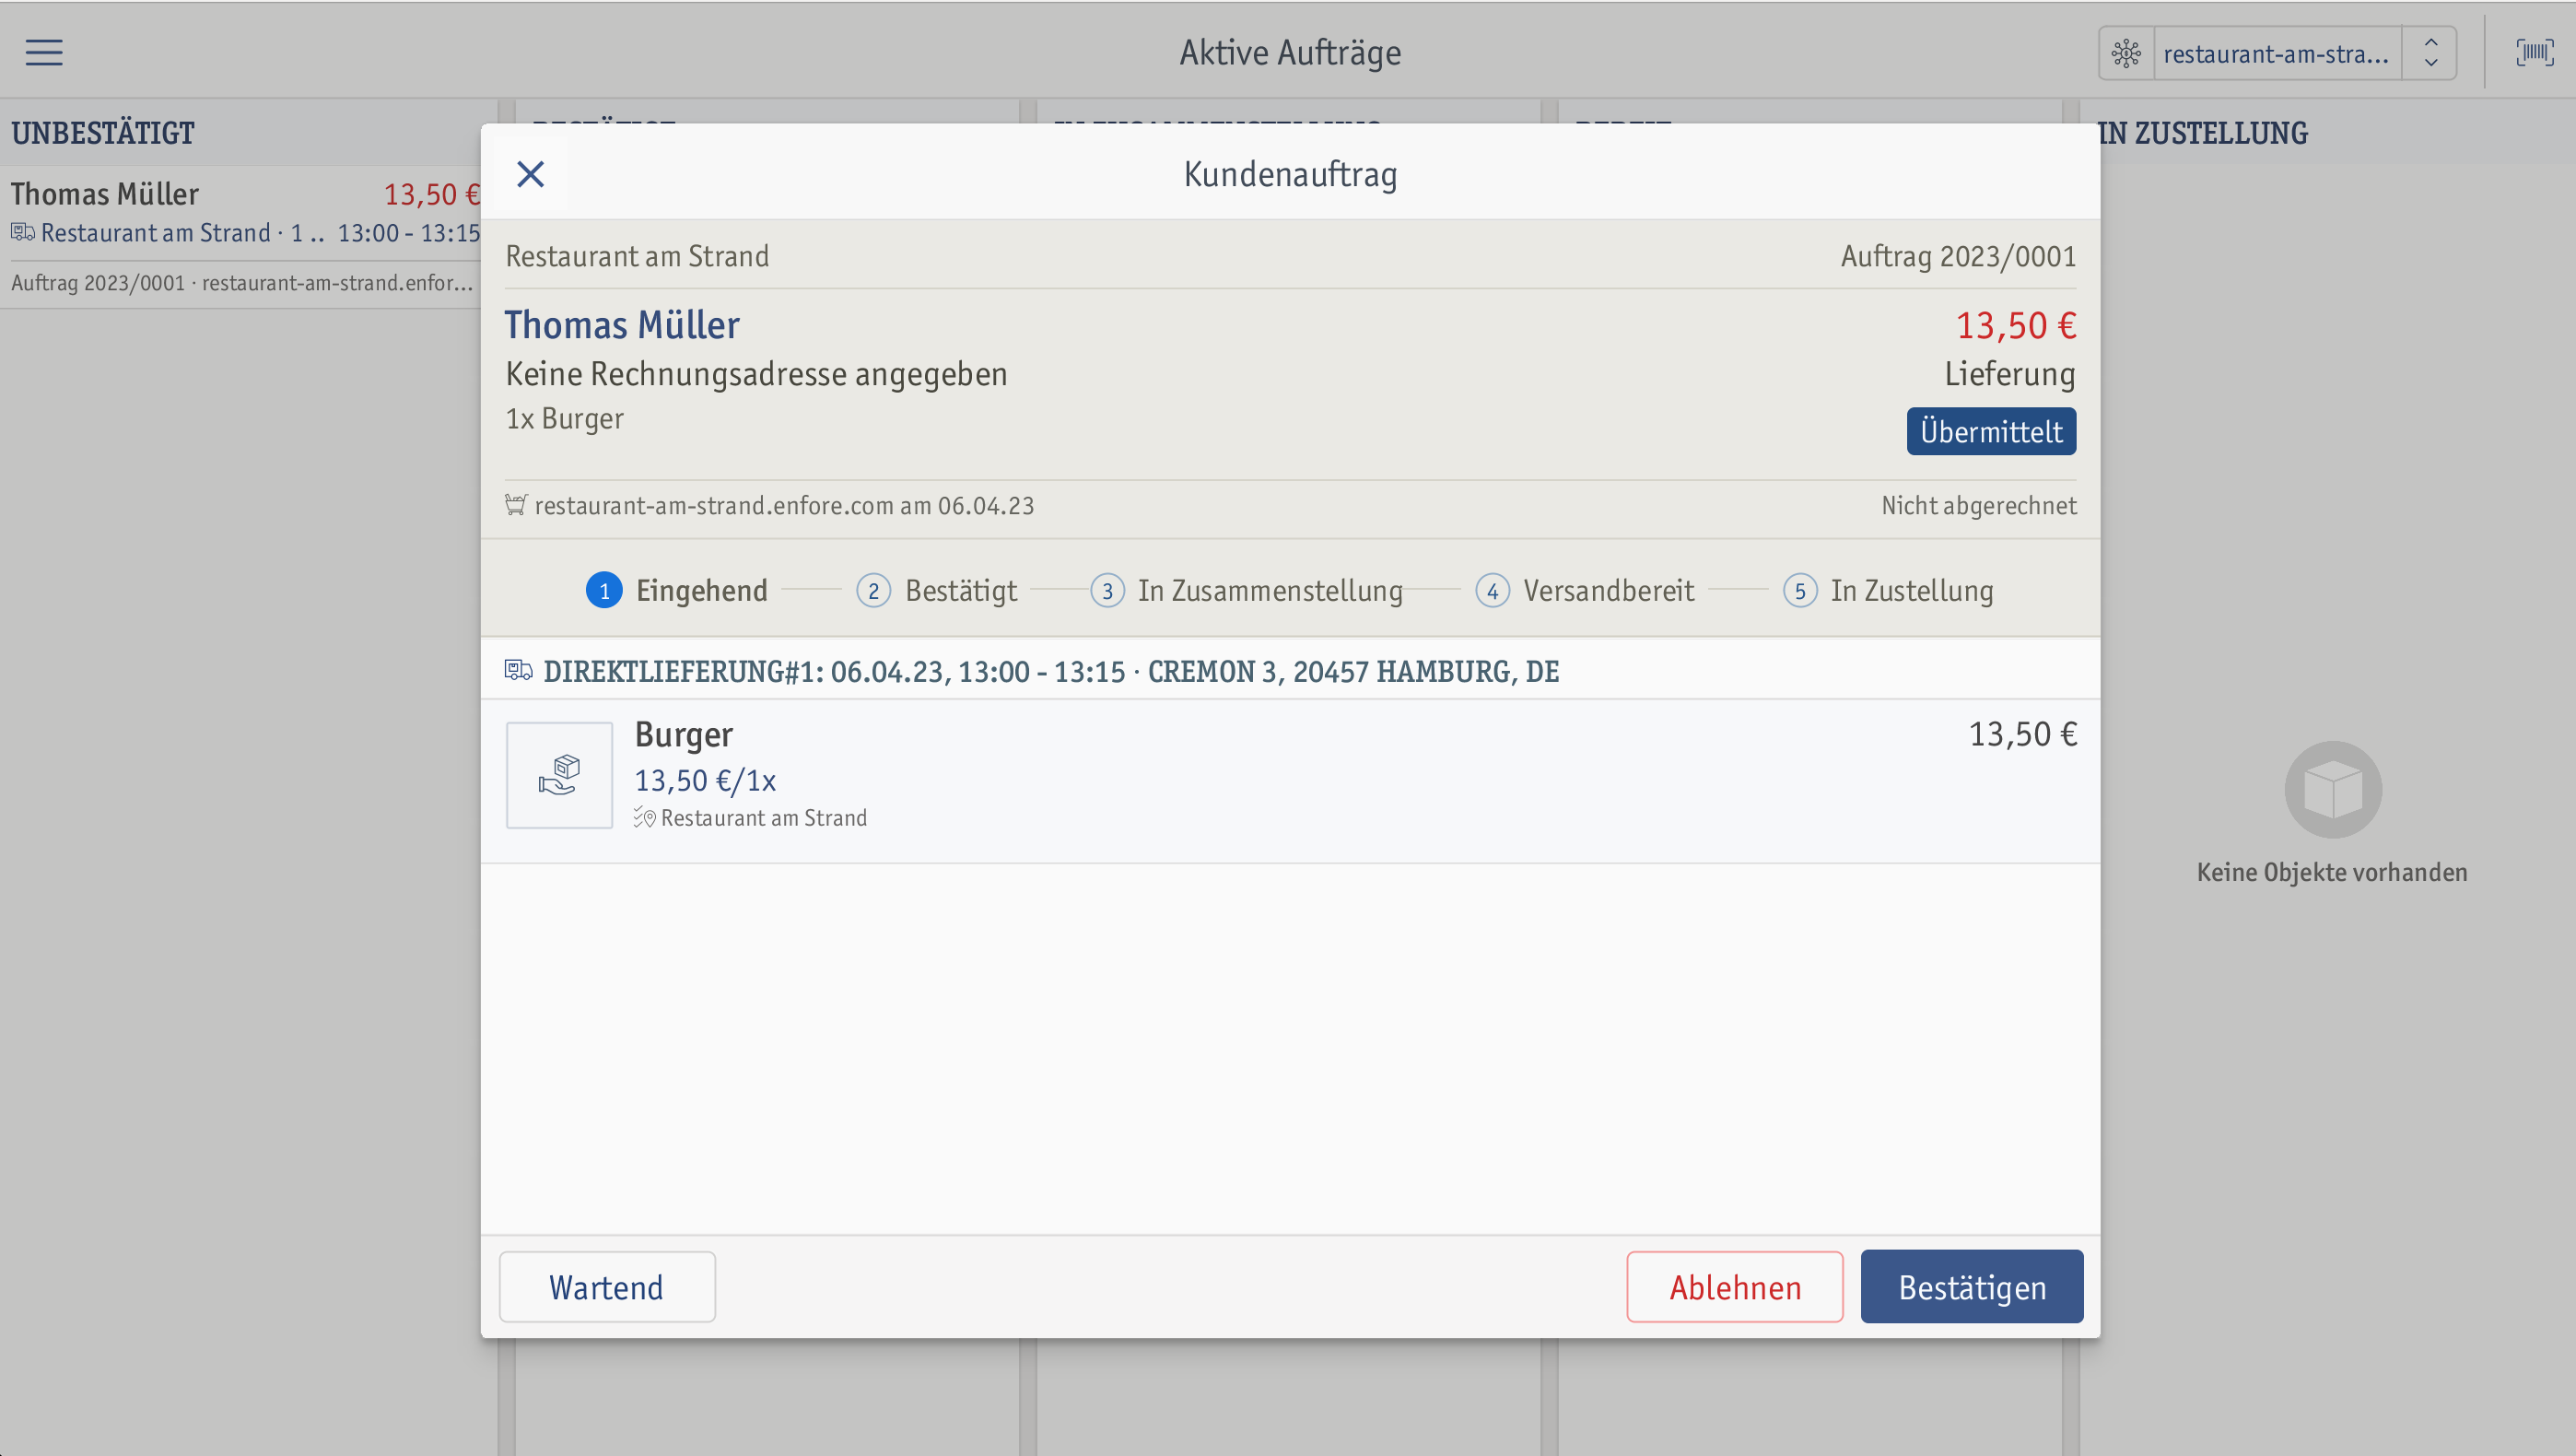Select step 1 Eingehend
This screenshot has height=1456, width=2576.
click(677, 590)
